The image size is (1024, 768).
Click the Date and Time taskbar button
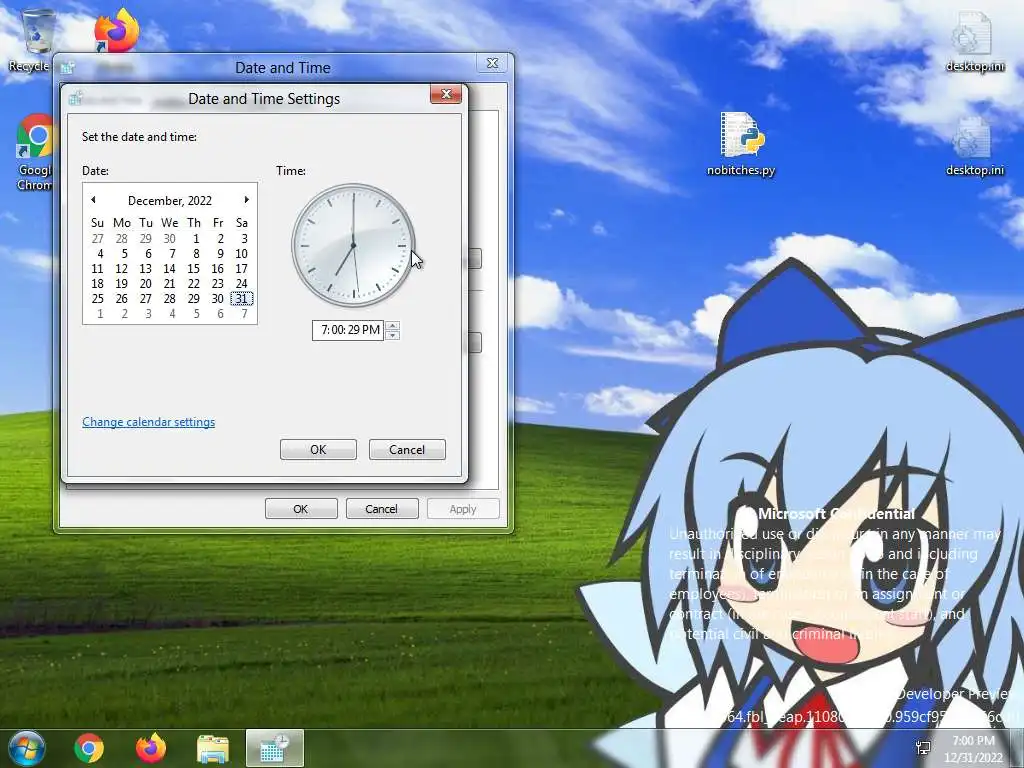point(274,748)
